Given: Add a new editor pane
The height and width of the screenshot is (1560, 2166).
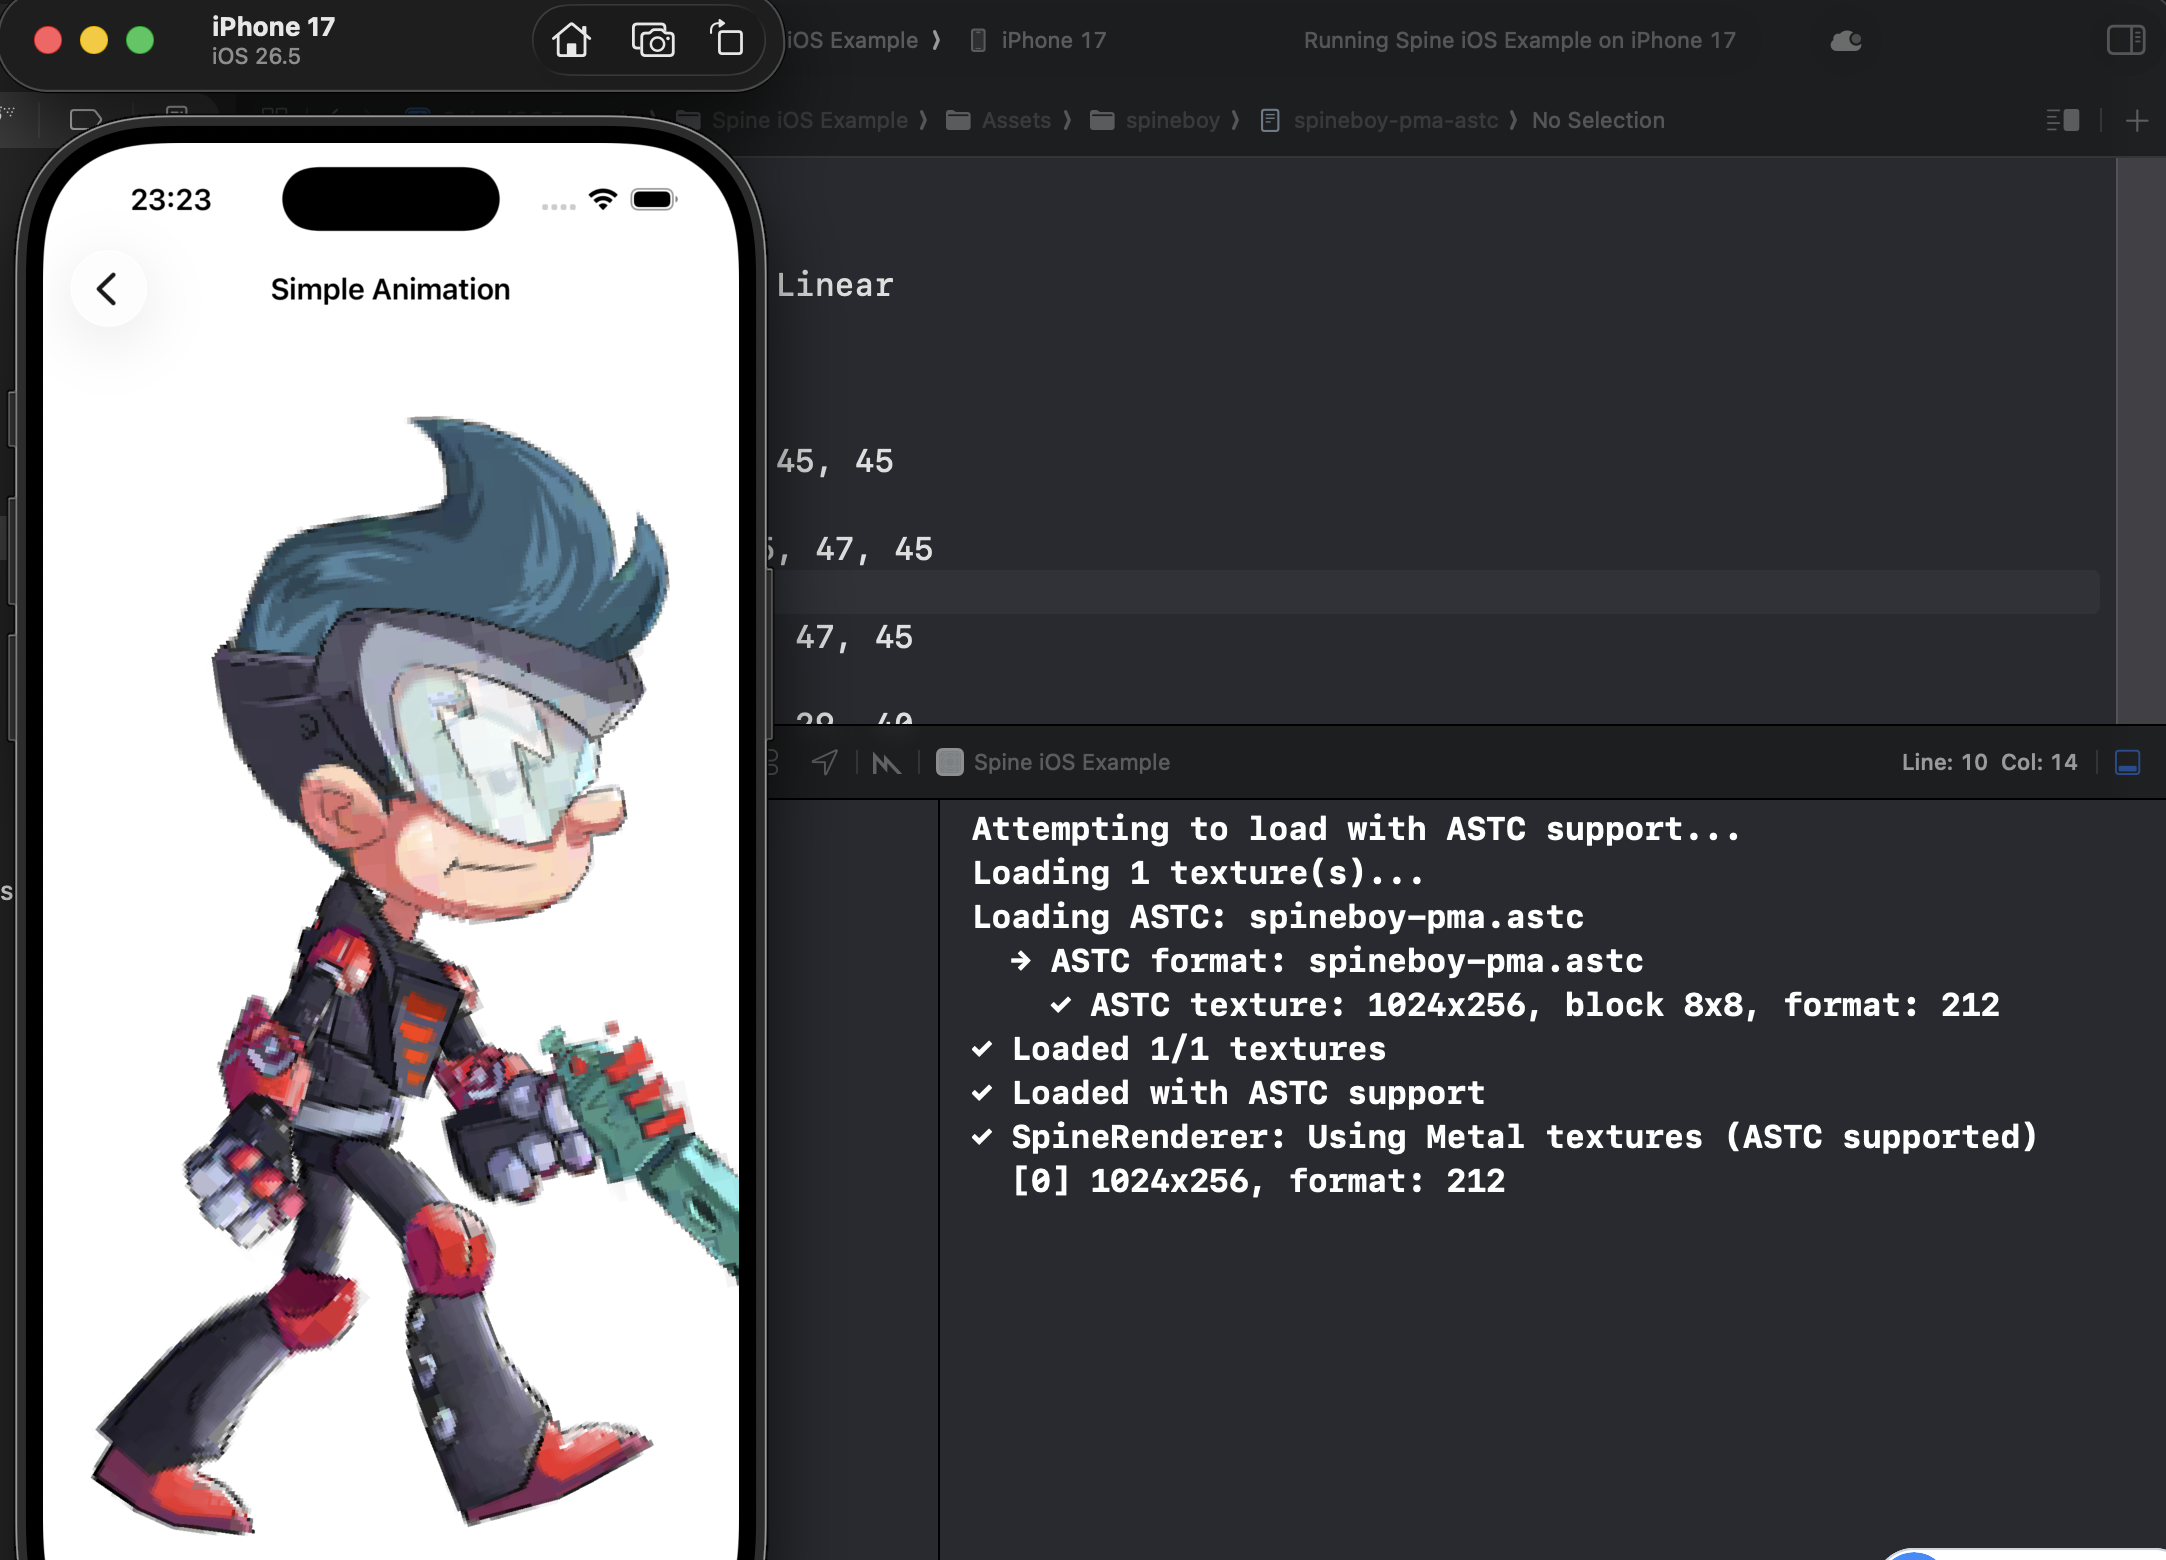Looking at the screenshot, I should tap(2137, 121).
